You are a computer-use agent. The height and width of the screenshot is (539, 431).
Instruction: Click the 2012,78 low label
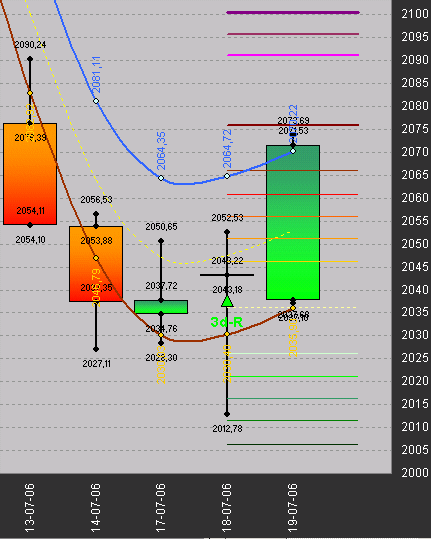(227, 429)
